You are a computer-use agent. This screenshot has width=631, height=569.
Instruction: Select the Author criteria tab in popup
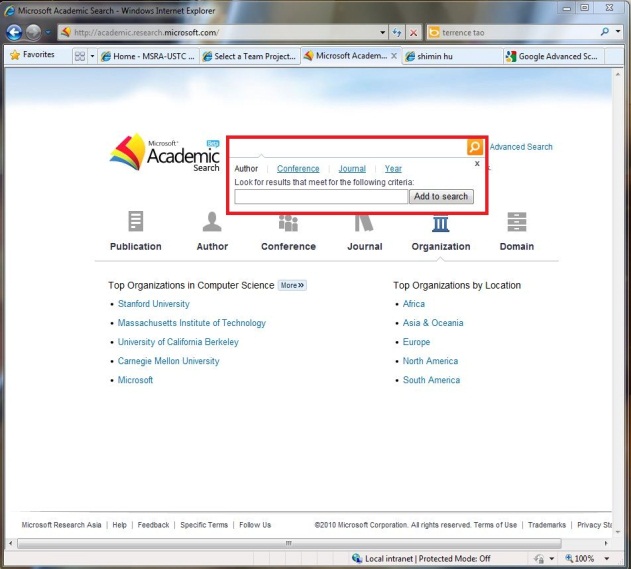click(246, 169)
